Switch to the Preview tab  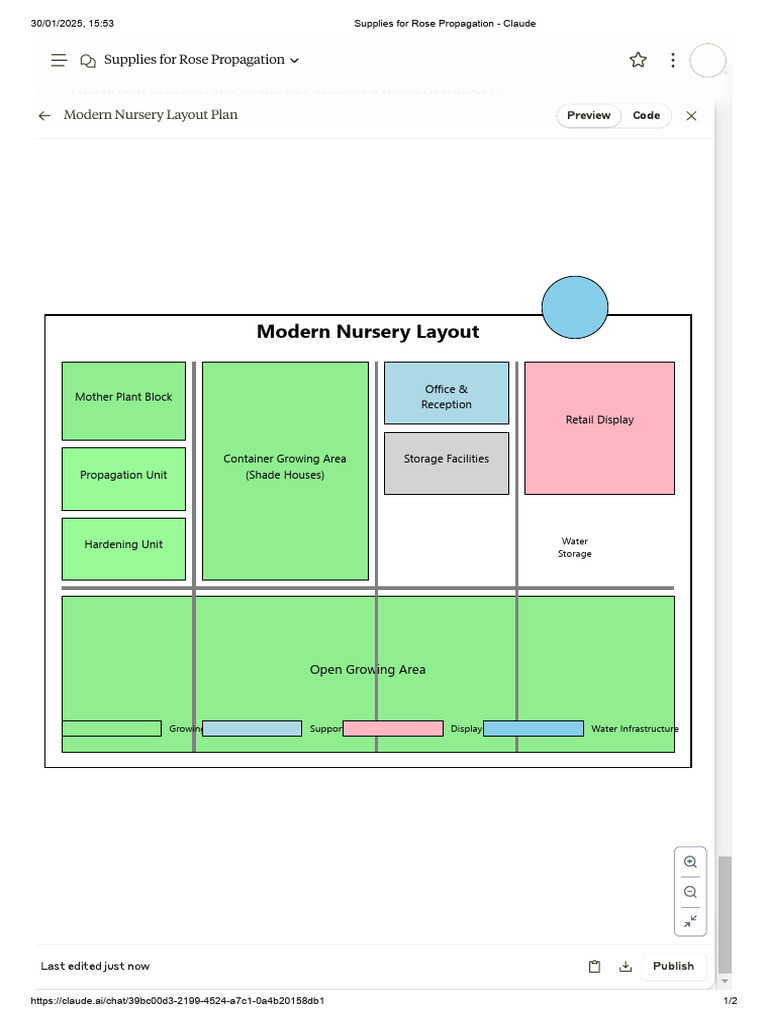tap(588, 116)
